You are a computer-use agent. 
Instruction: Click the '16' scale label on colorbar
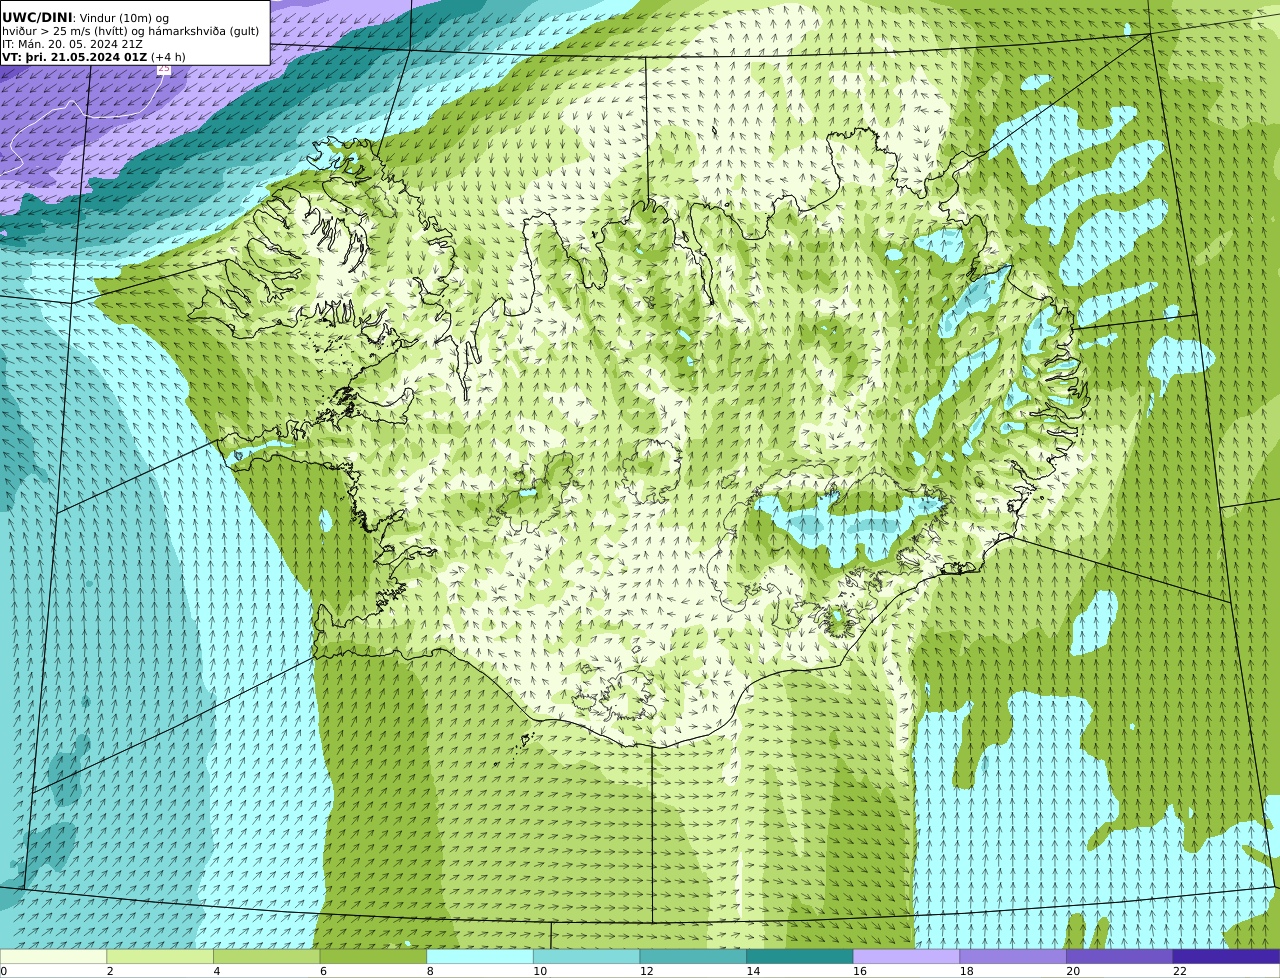click(860, 971)
